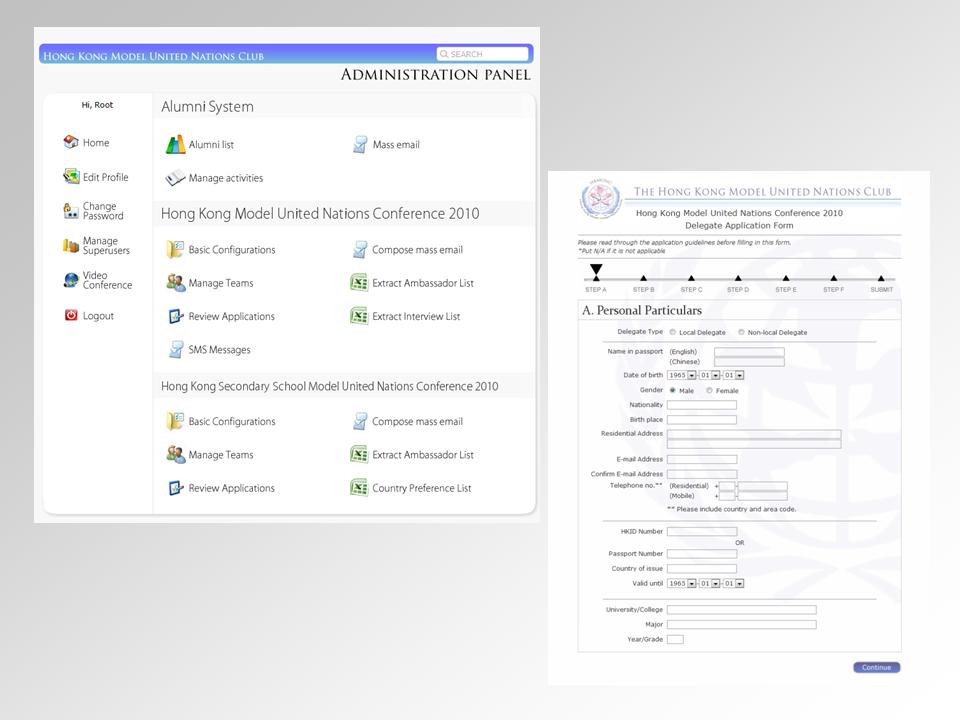
Task: Open the Date of birth year dropdown
Action: coord(692,375)
